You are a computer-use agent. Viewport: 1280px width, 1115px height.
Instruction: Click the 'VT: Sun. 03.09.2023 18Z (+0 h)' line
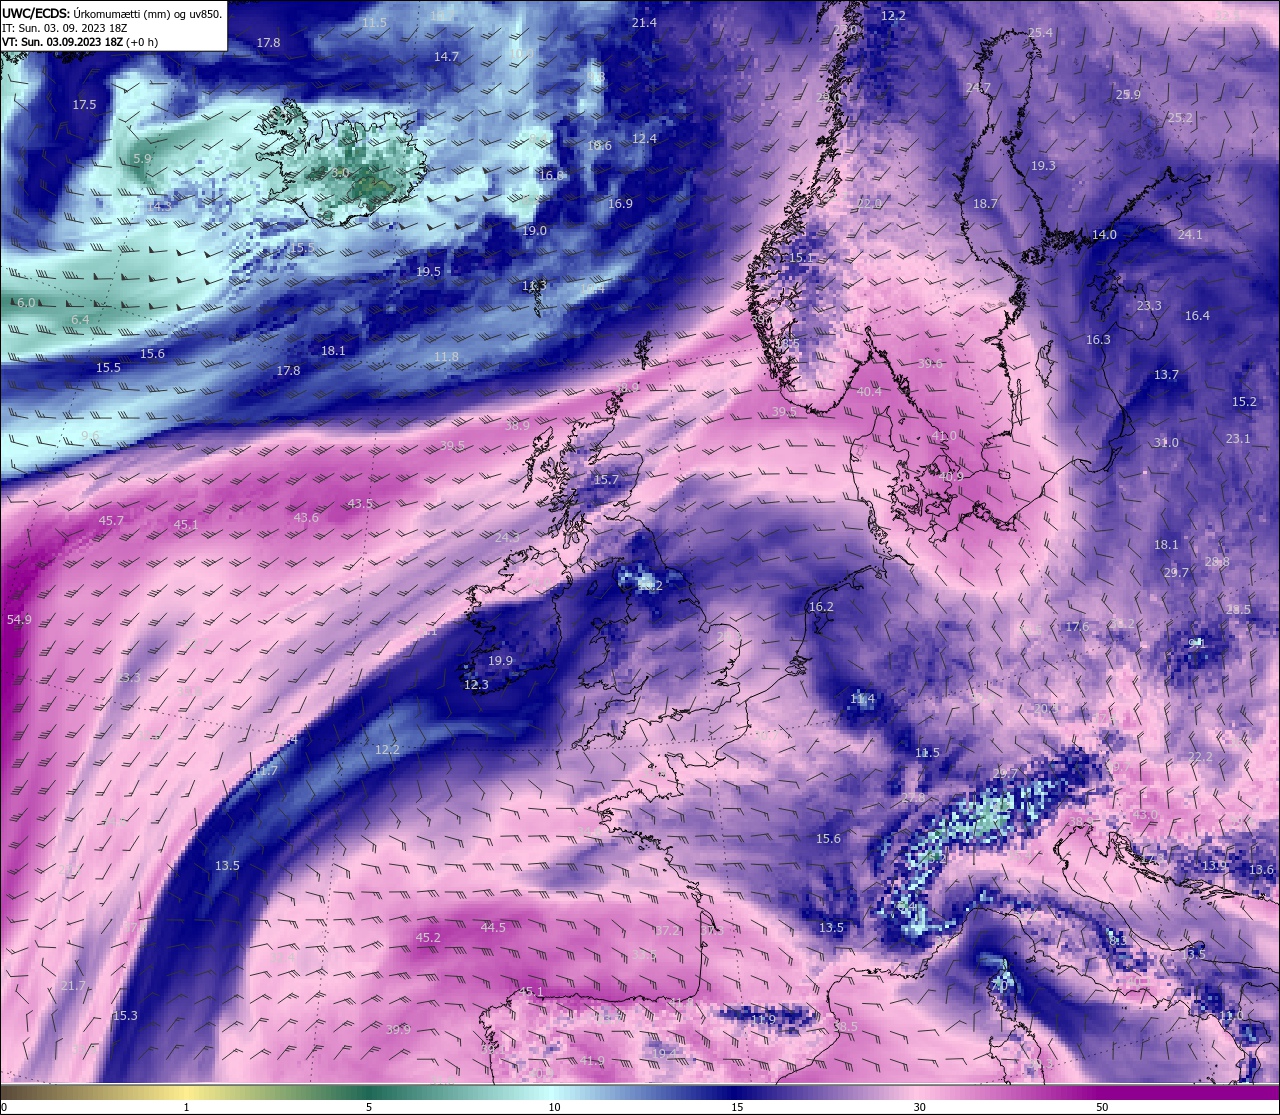pyautogui.click(x=80, y=42)
